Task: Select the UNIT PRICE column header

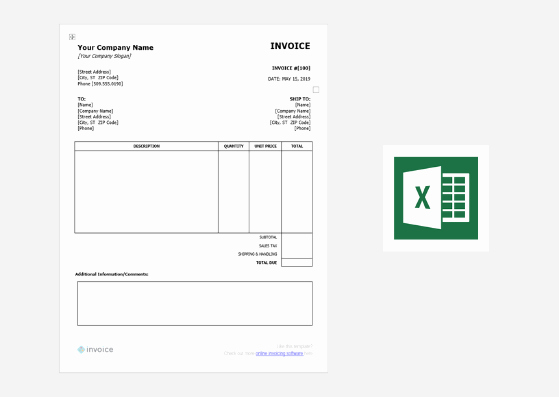Action: click(265, 146)
